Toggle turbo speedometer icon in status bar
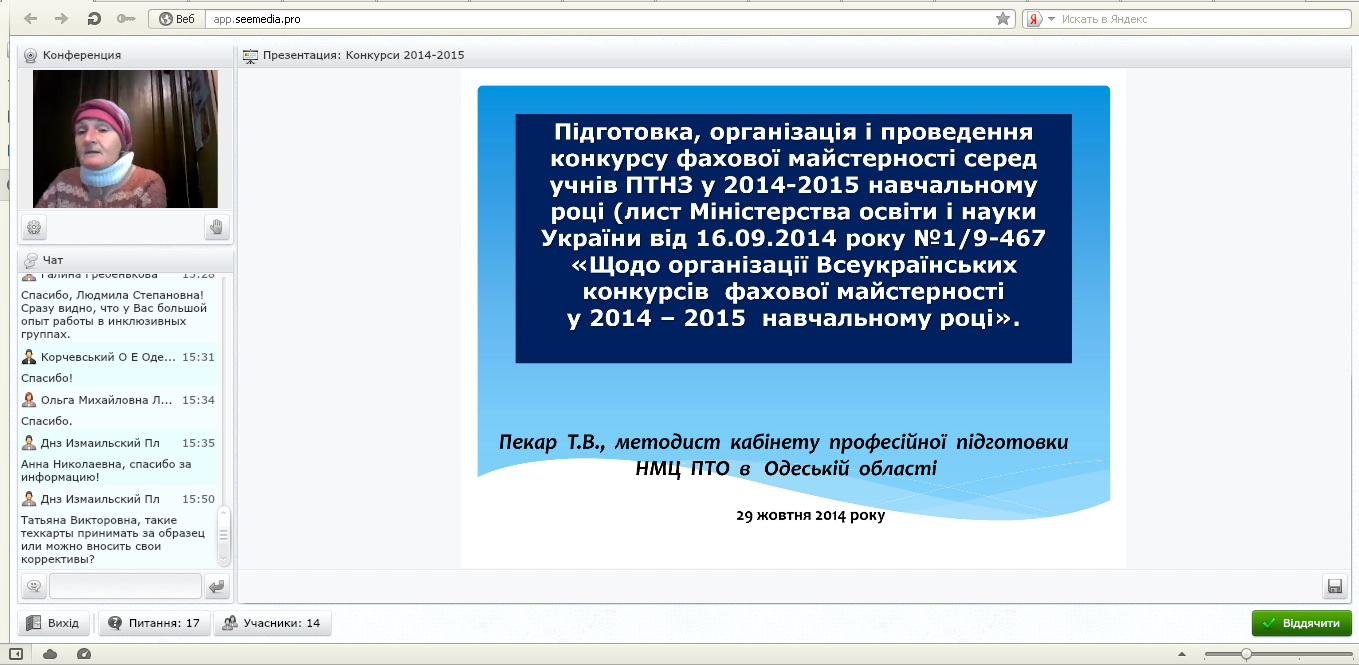 coord(83,654)
